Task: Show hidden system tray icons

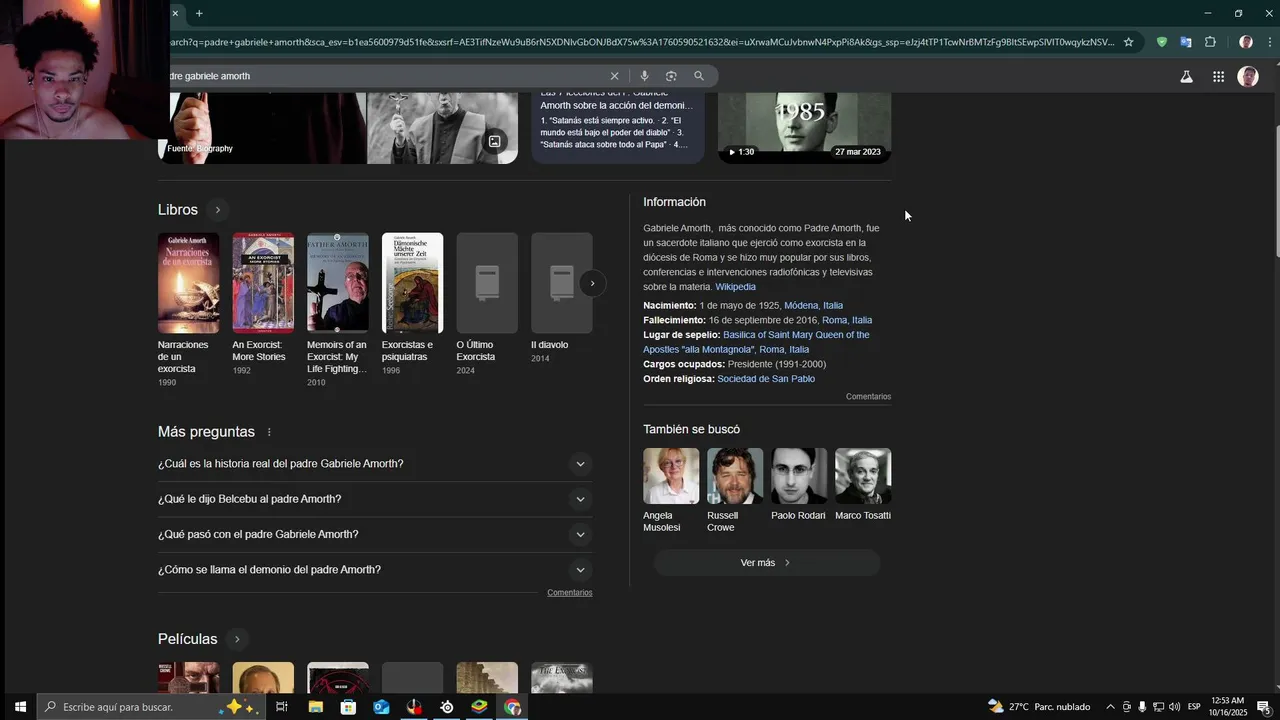Action: (x=1109, y=707)
